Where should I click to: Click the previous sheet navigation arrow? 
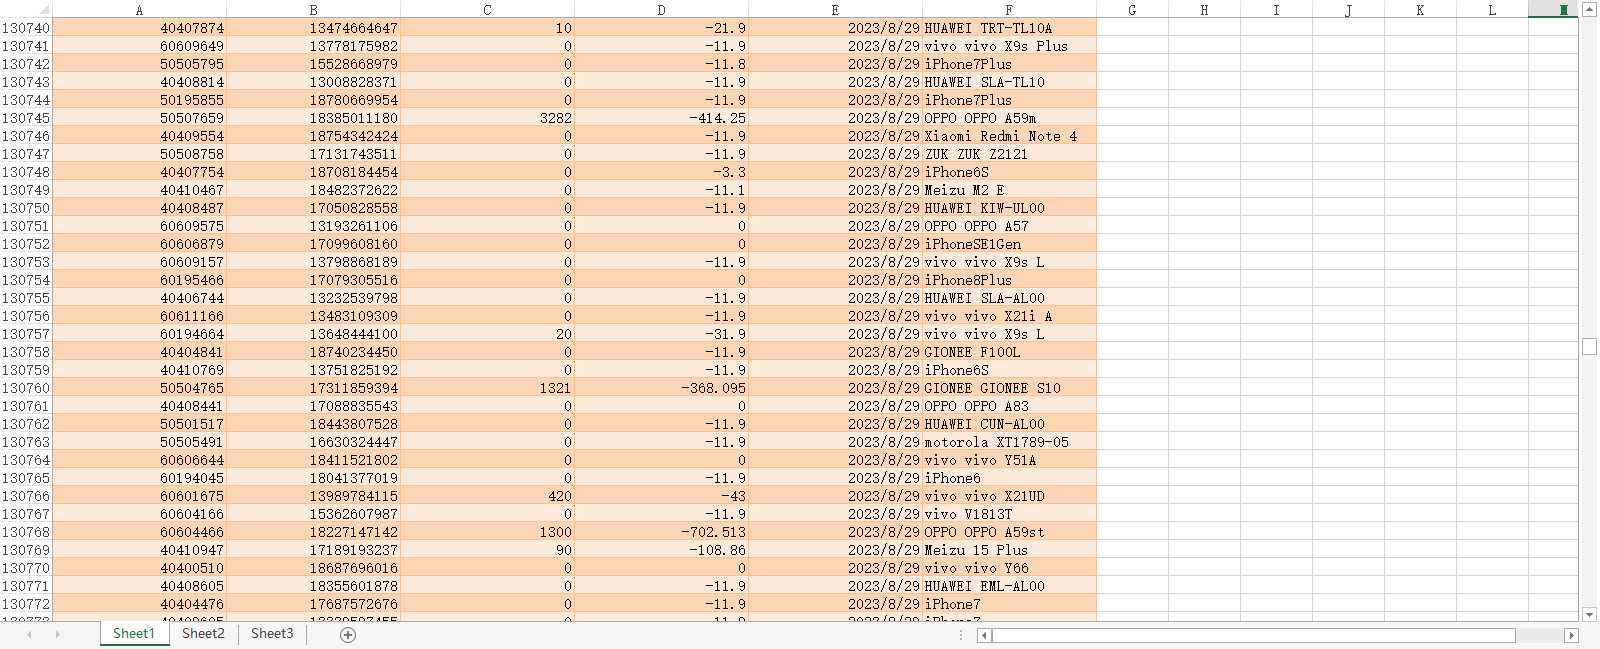pyautogui.click(x=30, y=635)
